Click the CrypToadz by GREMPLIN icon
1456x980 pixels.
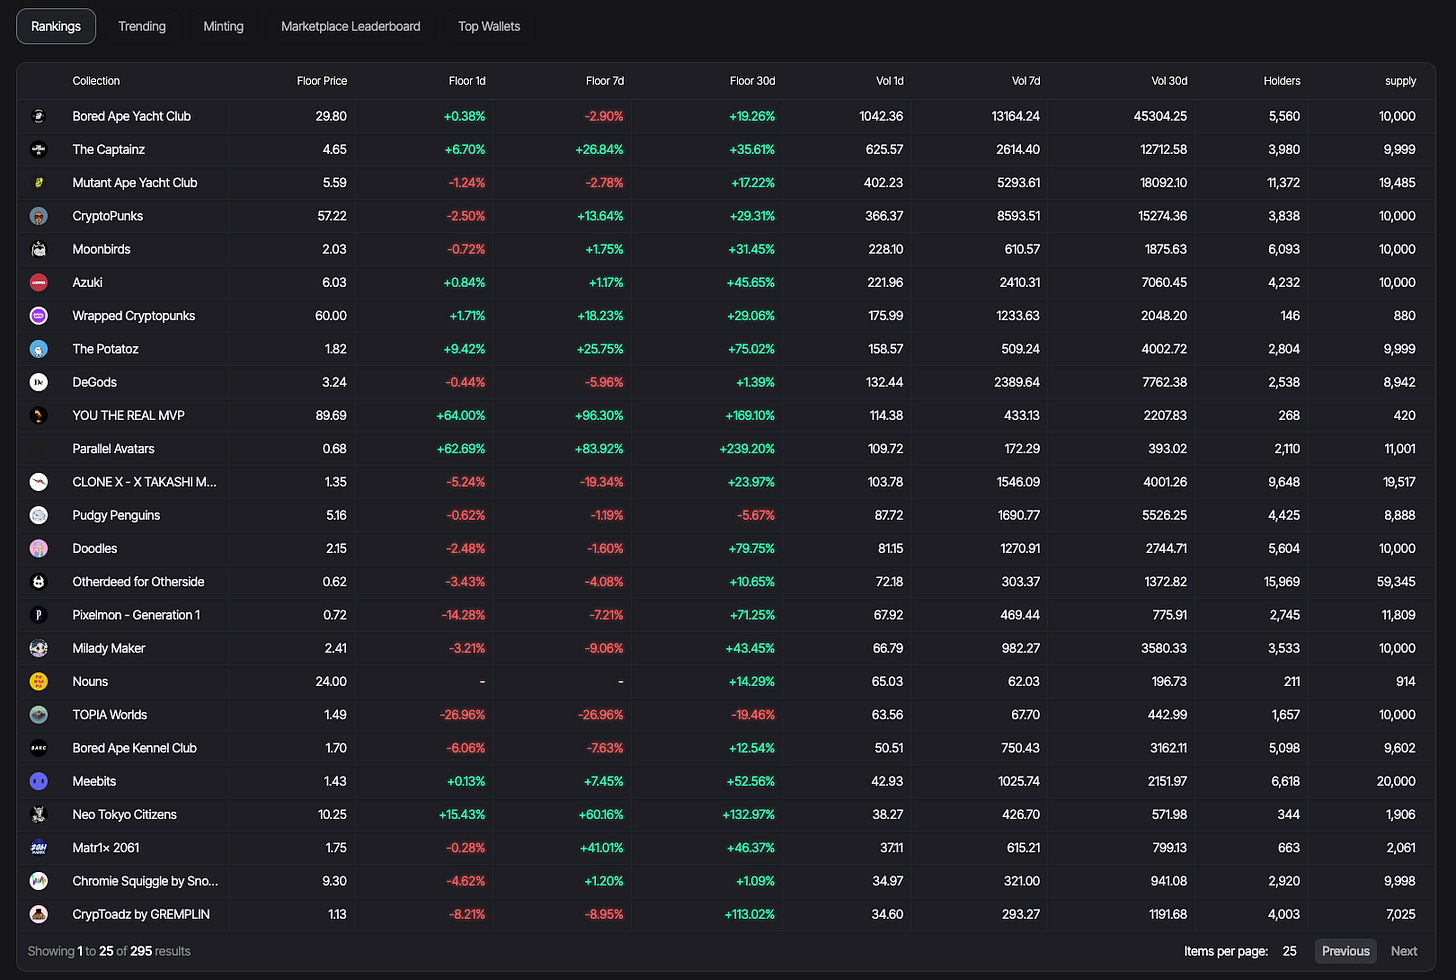click(39, 914)
